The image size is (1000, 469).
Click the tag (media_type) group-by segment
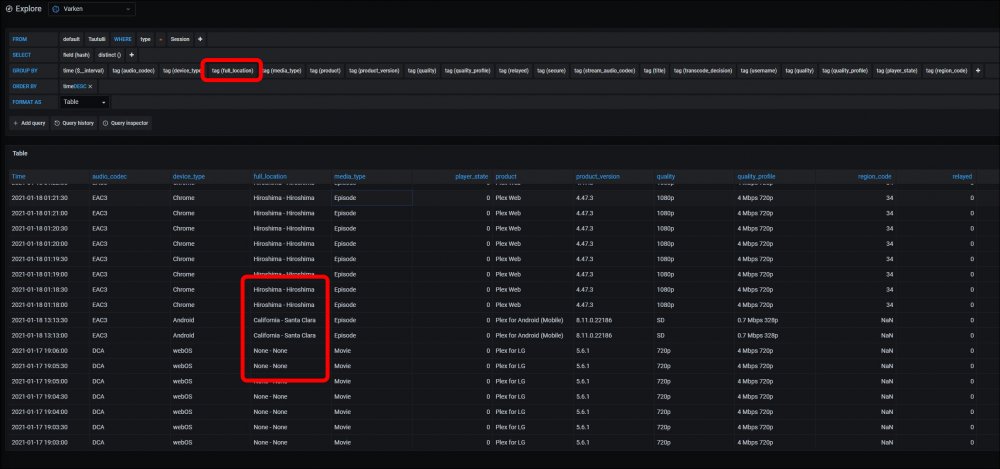282,71
